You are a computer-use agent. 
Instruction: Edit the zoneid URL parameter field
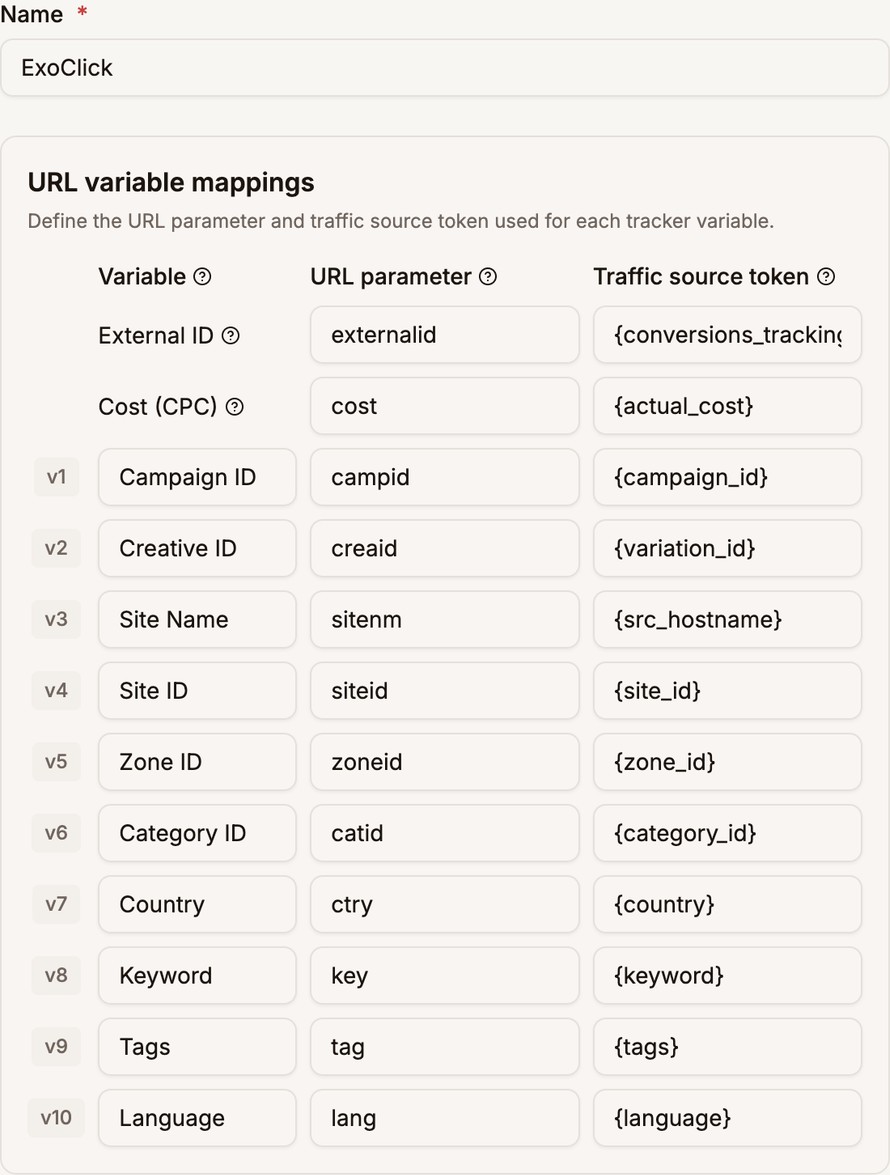[x=444, y=761]
